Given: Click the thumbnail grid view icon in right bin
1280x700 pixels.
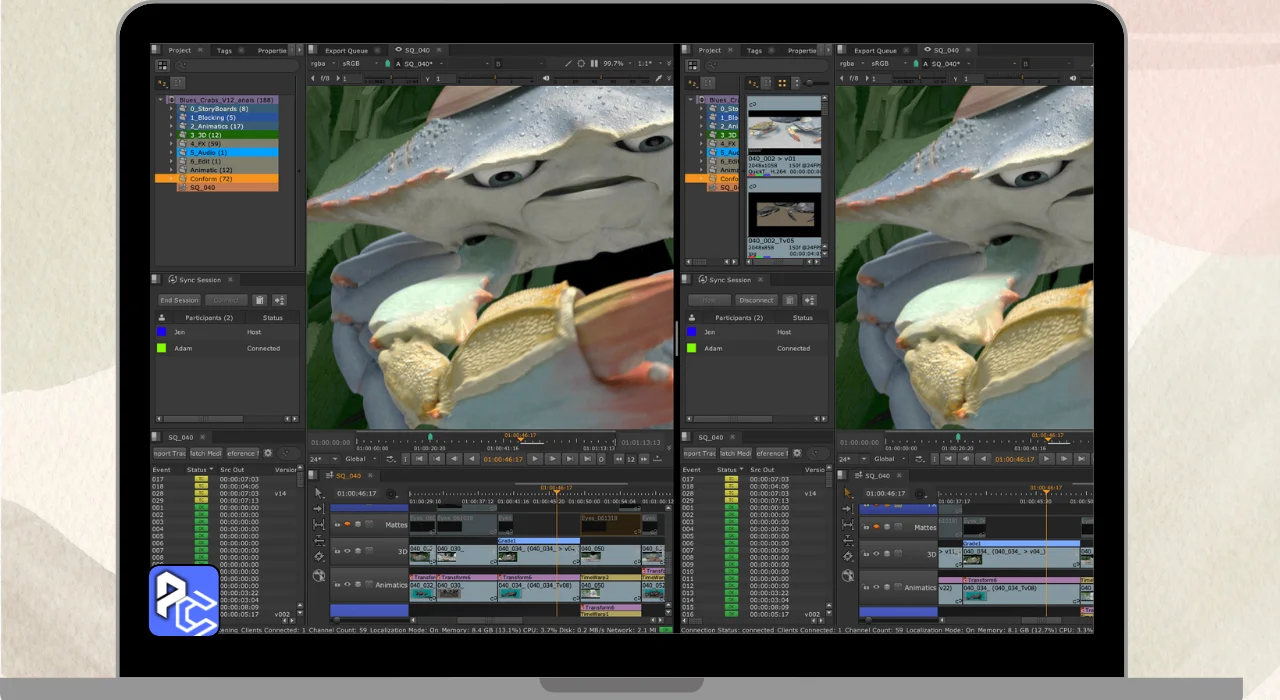Looking at the screenshot, I should pos(782,83).
